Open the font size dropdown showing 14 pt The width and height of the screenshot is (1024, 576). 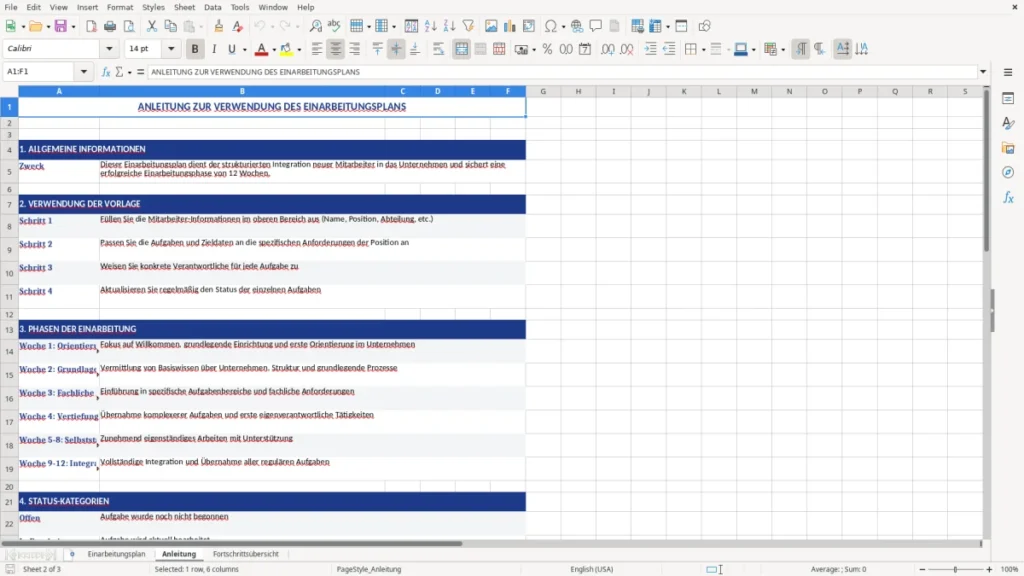pos(171,48)
